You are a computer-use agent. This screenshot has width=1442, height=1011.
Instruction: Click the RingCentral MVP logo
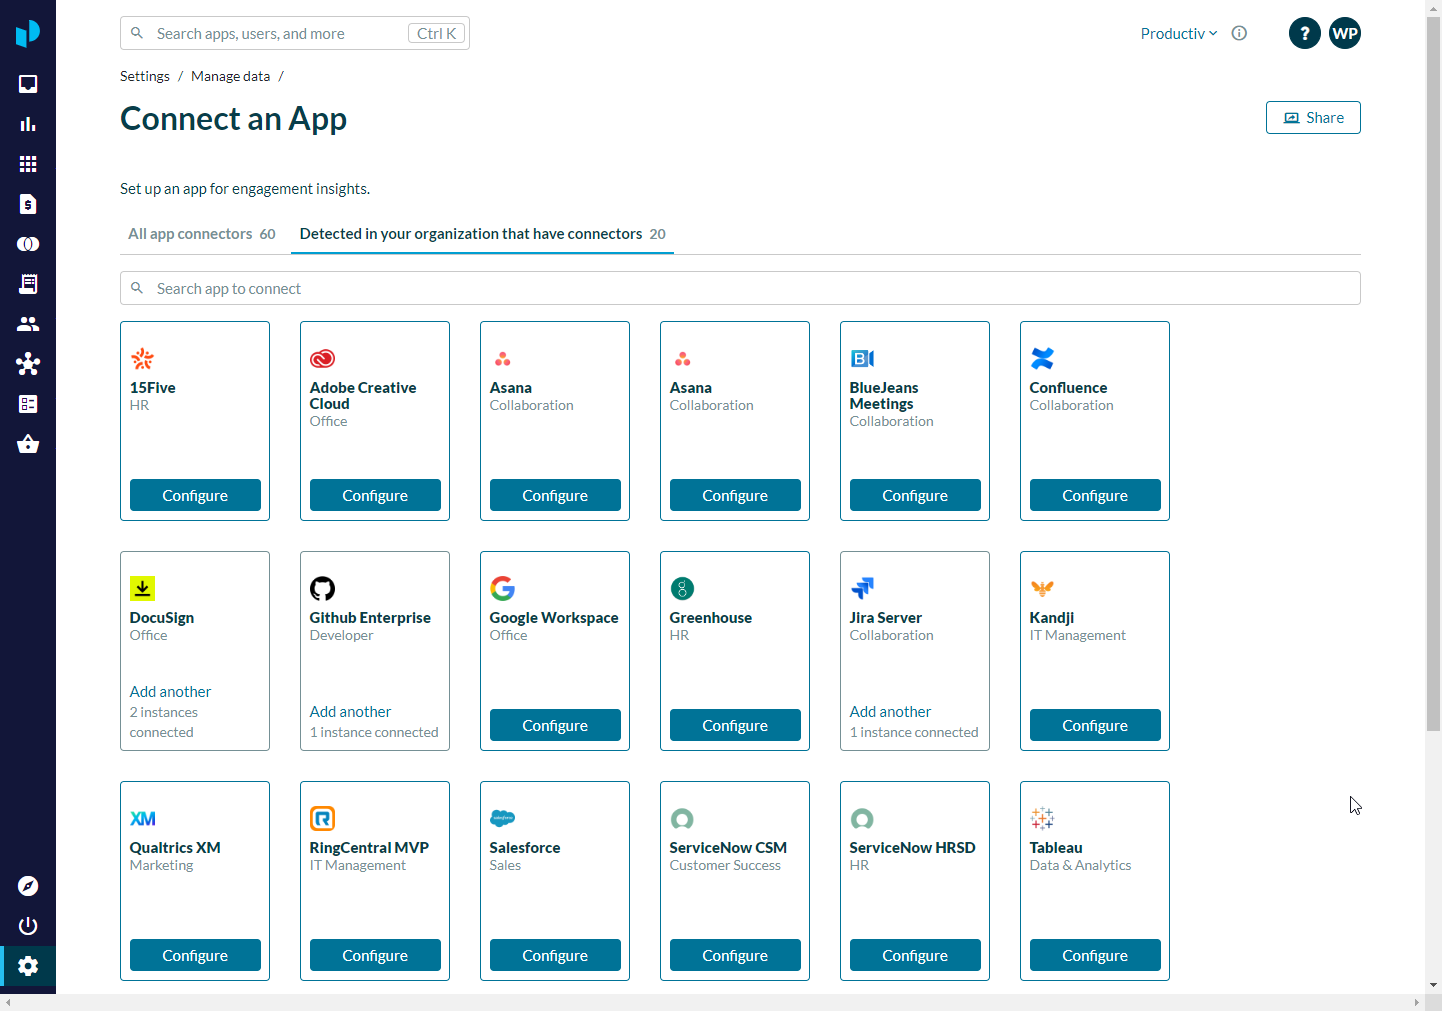[x=322, y=818]
